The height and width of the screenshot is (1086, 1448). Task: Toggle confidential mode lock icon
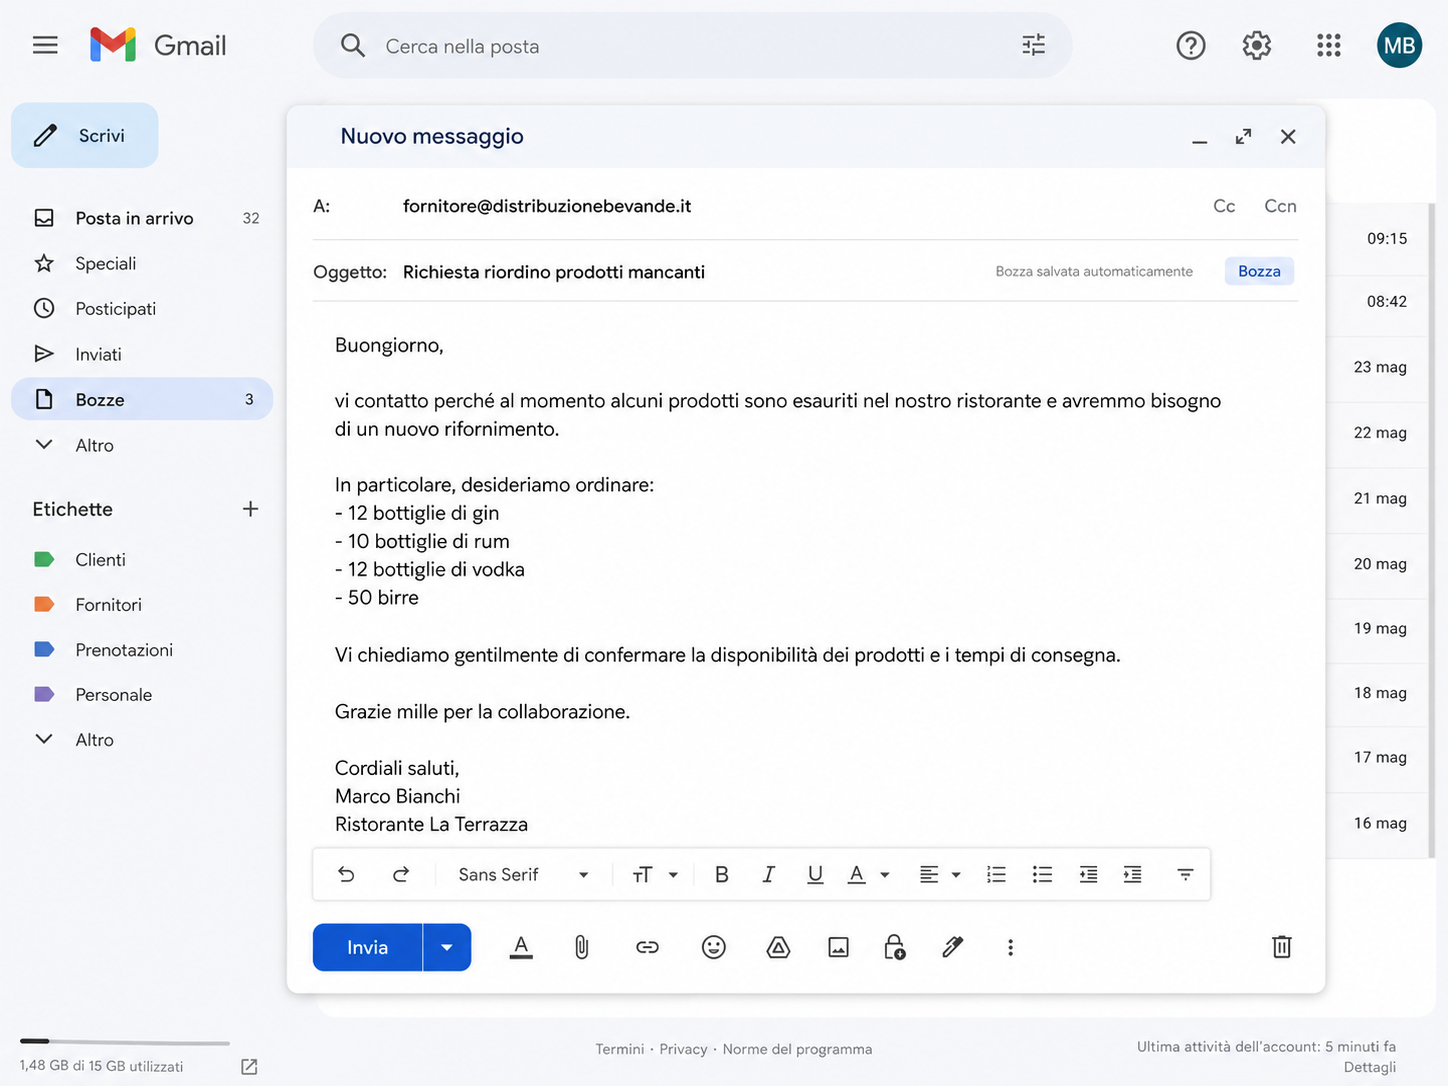tap(894, 947)
